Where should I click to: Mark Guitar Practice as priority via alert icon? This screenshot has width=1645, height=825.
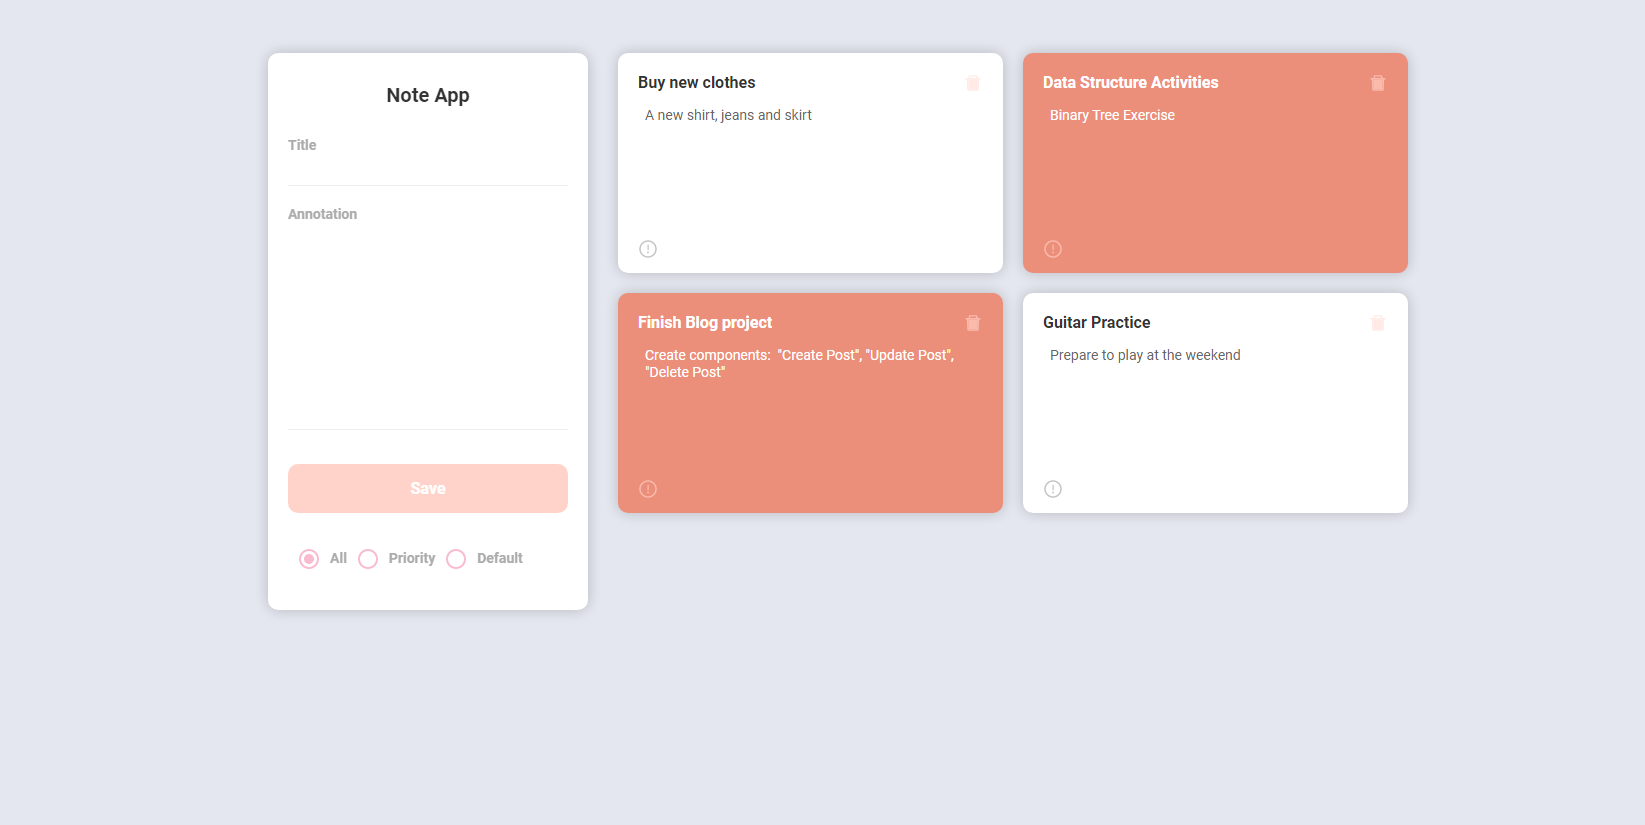[1053, 489]
